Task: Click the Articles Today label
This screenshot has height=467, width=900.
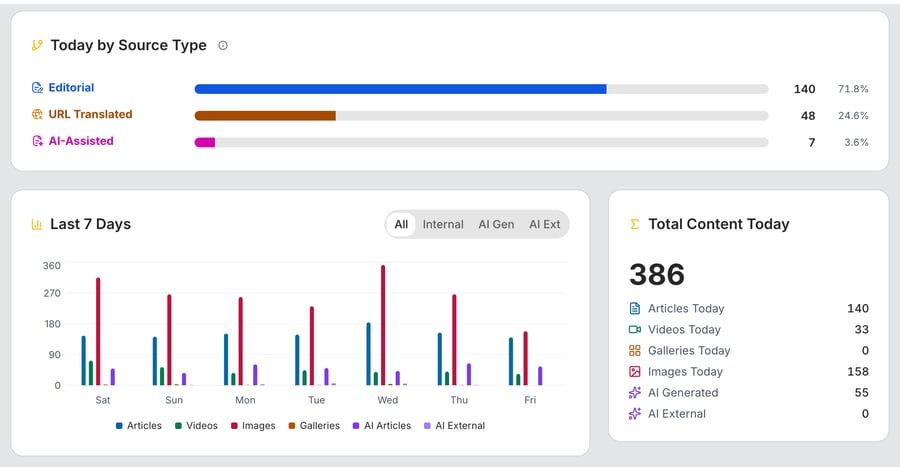Action: pyautogui.click(x=686, y=309)
